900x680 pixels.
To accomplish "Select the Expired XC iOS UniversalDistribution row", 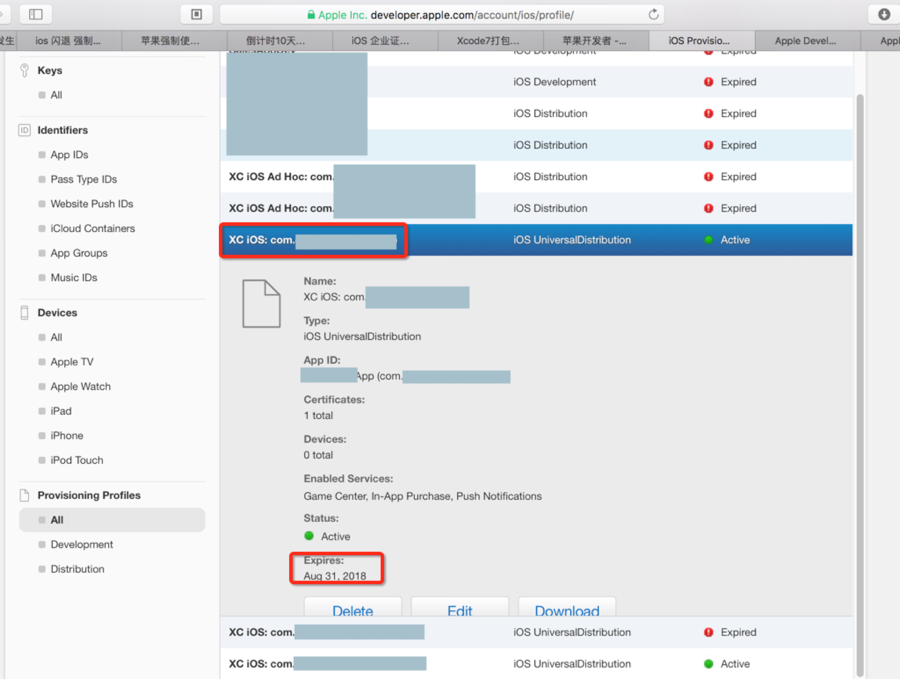I will (x=536, y=632).
